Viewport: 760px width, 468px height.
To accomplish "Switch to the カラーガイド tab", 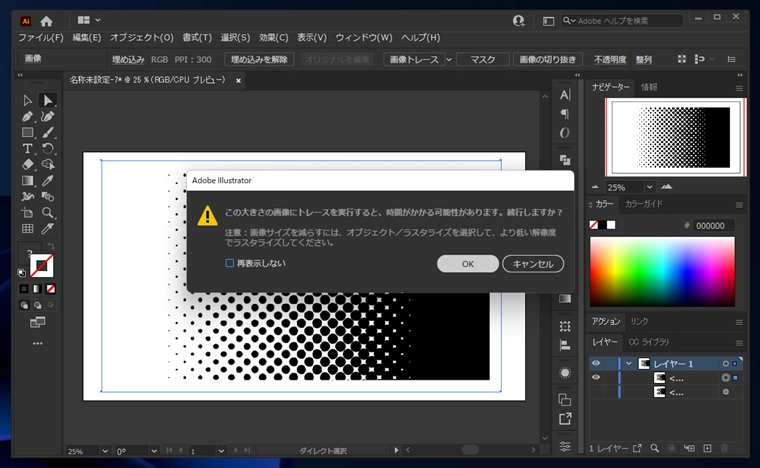I will pyautogui.click(x=643, y=204).
